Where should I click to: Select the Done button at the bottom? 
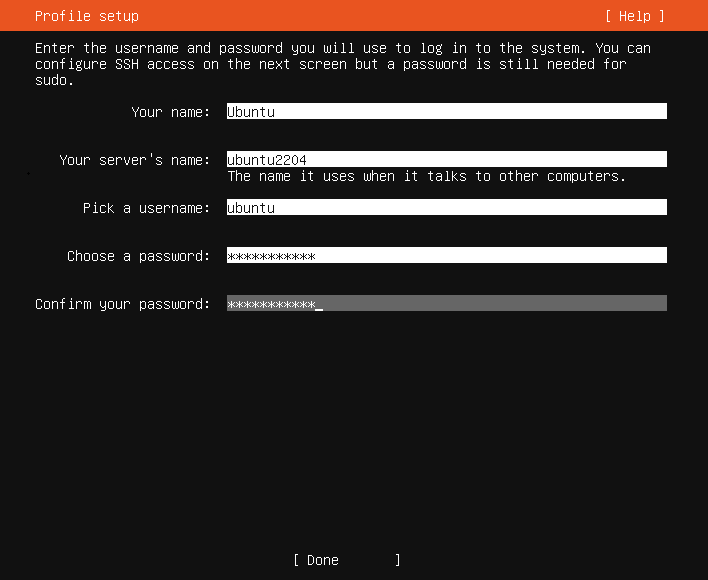coord(347,560)
